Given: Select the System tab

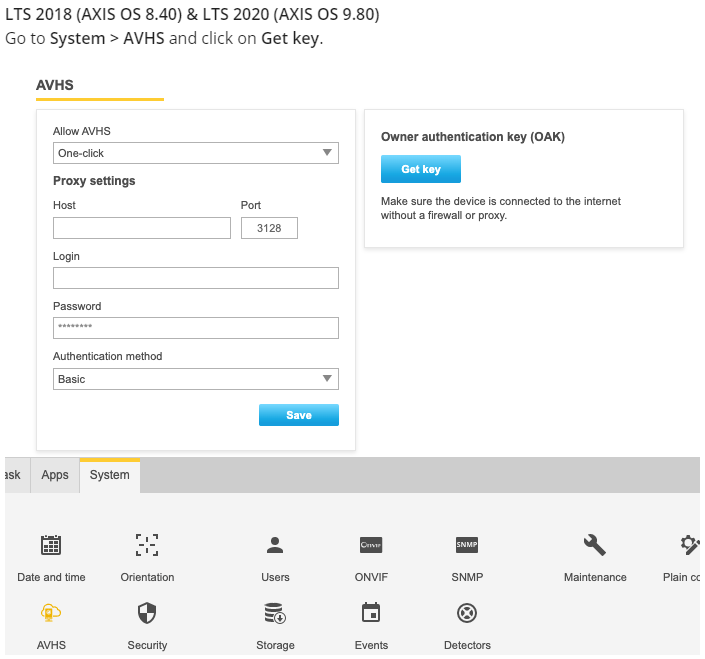Looking at the screenshot, I should (x=110, y=475).
